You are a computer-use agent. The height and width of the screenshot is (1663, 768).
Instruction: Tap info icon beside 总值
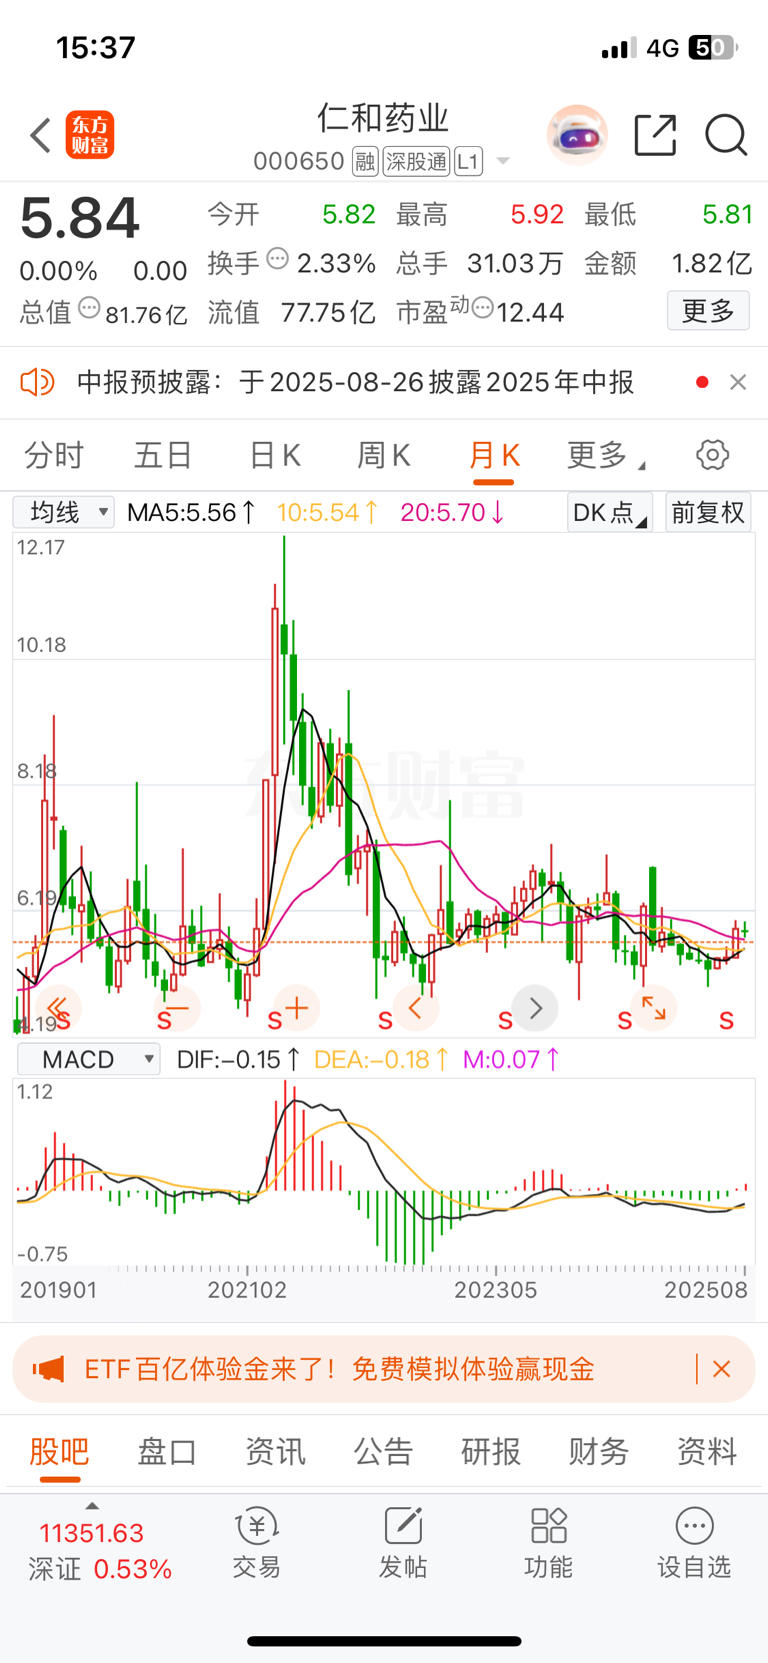click(89, 309)
